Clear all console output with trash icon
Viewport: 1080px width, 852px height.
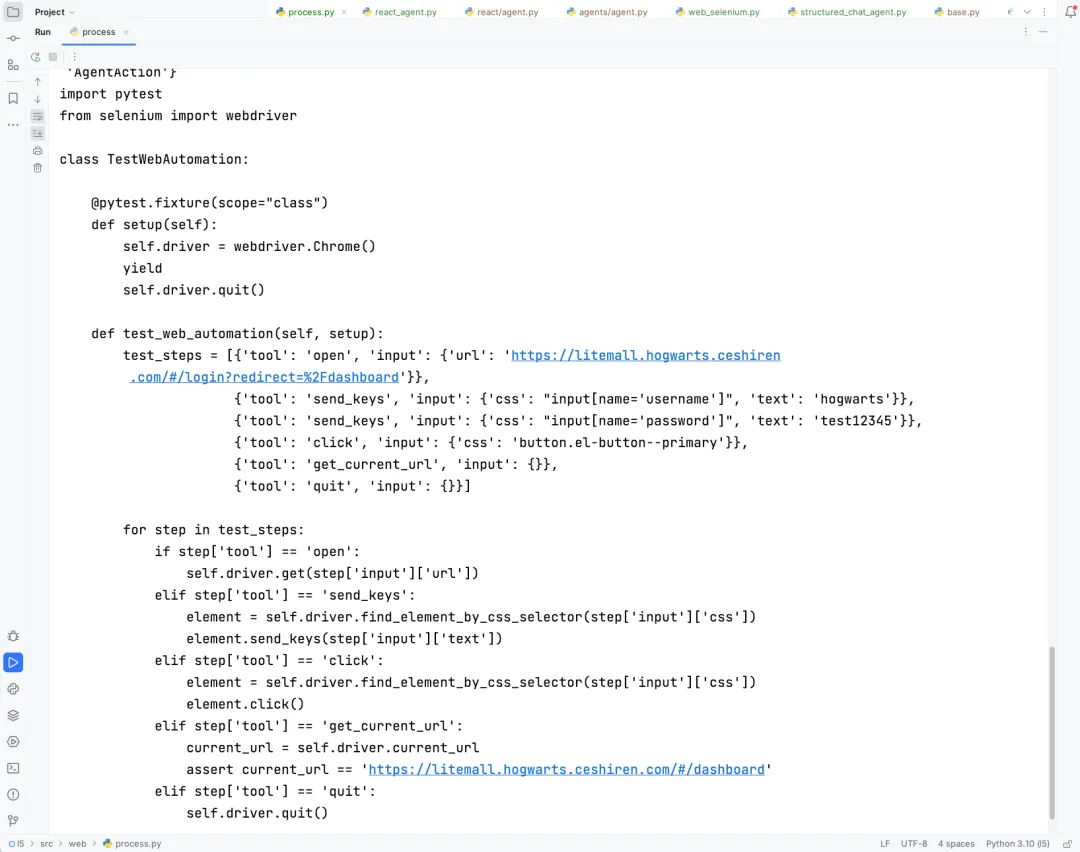[38, 168]
